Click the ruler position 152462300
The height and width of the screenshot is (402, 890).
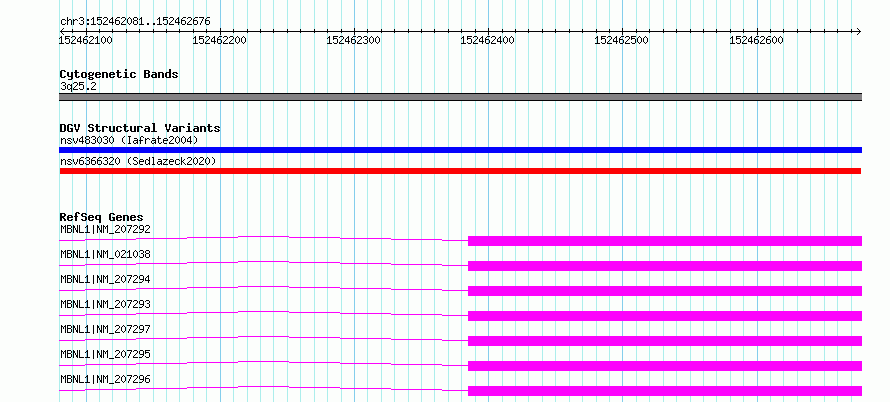pos(354,40)
